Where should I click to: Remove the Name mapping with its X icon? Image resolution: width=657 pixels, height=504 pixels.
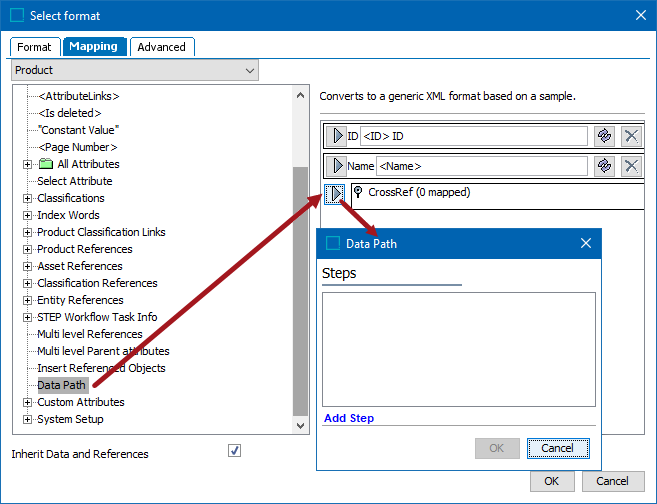pyautogui.click(x=631, y=166)
